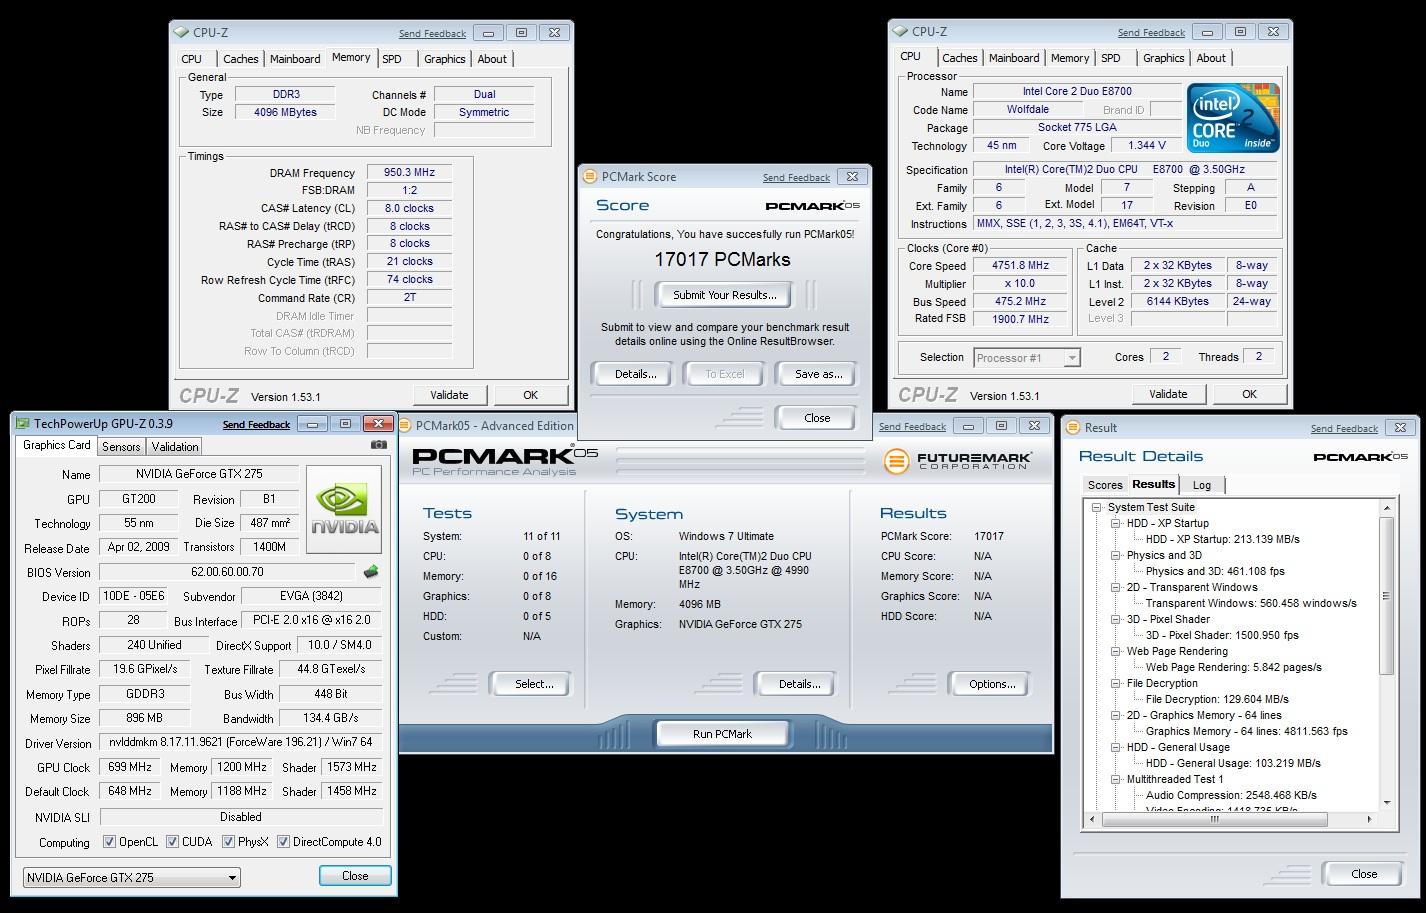
Task: Collapse the 2D - Transparent Windows node
Action: tap(1115, 588)
